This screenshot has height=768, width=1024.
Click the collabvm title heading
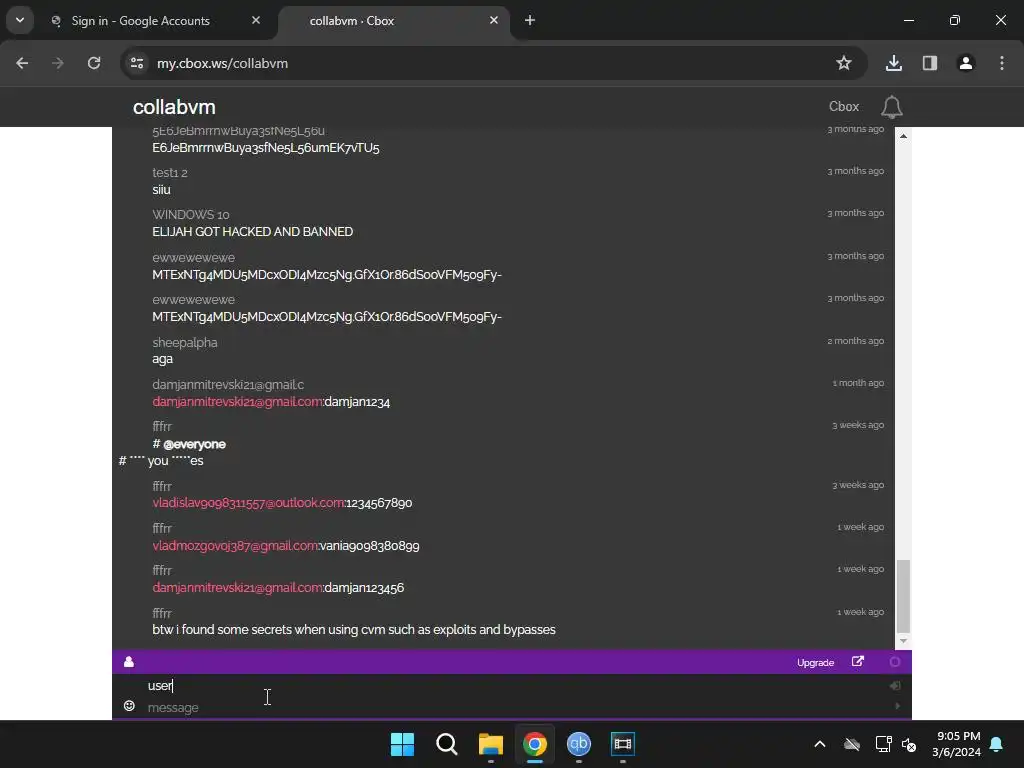tap(174, 107)
